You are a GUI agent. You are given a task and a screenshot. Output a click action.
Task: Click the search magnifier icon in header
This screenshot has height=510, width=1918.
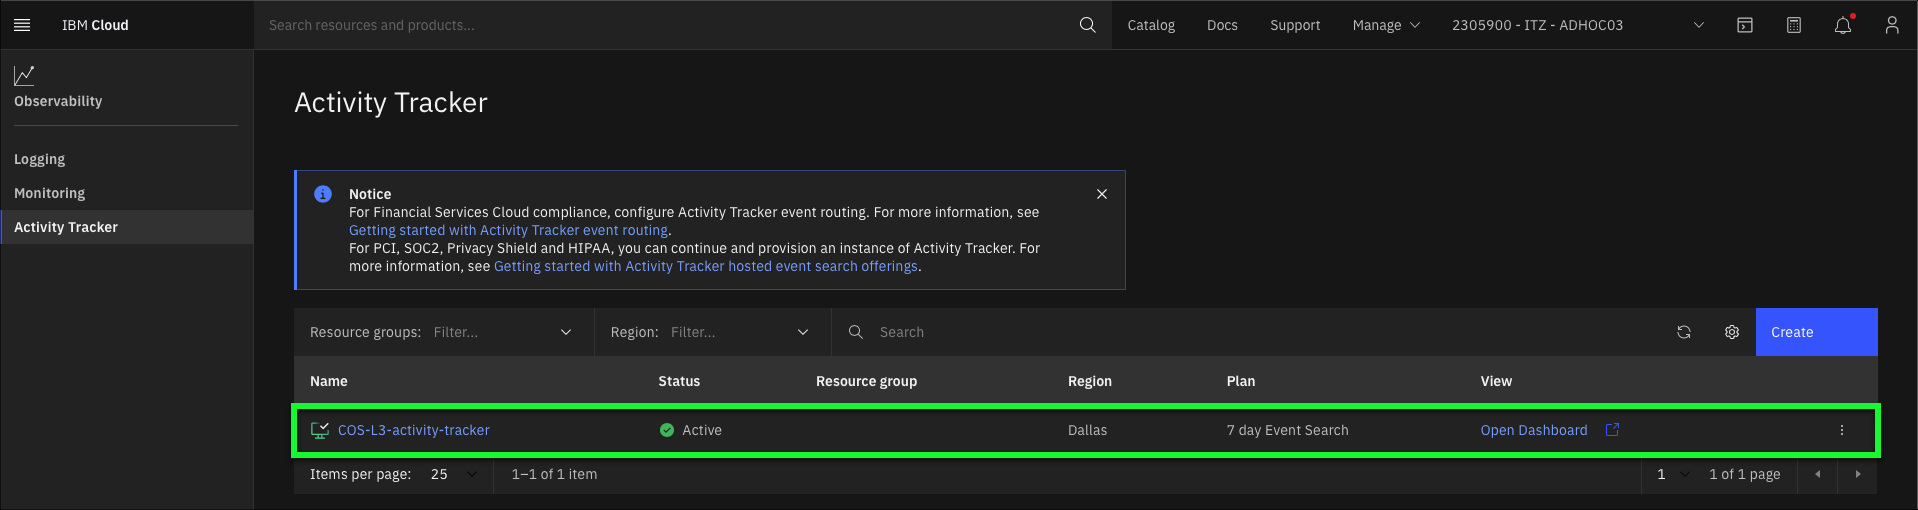click(x=1087, y=25)
